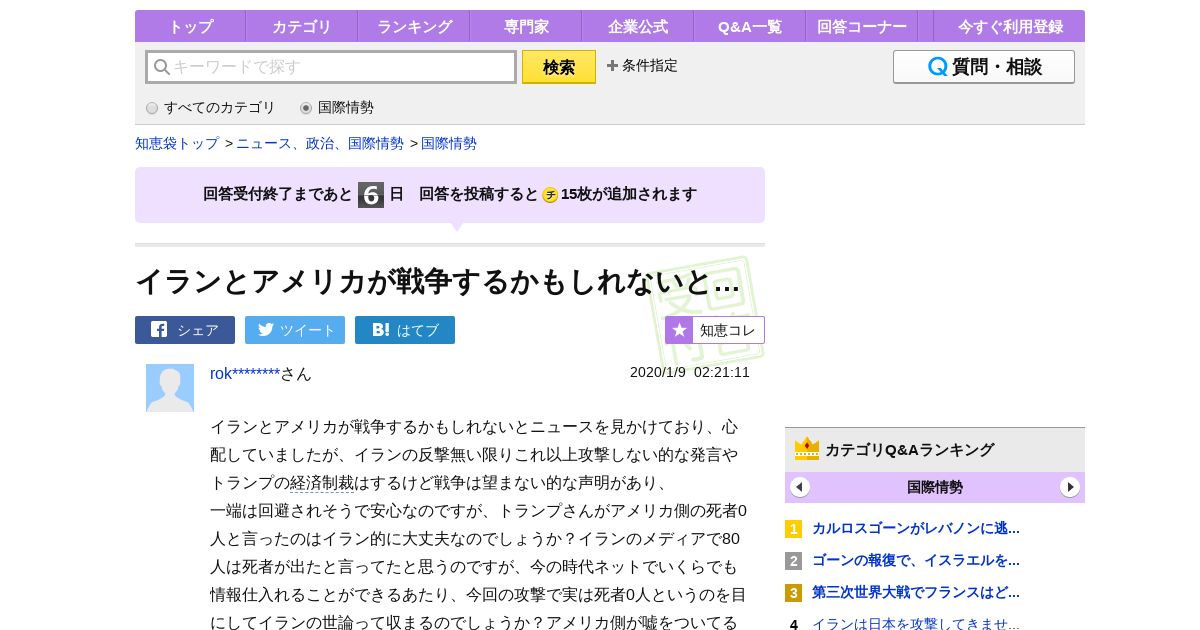Click the plus icon beside 条件指定
The width and height of the screenshot is (1200, 630).
pos(612,65)
